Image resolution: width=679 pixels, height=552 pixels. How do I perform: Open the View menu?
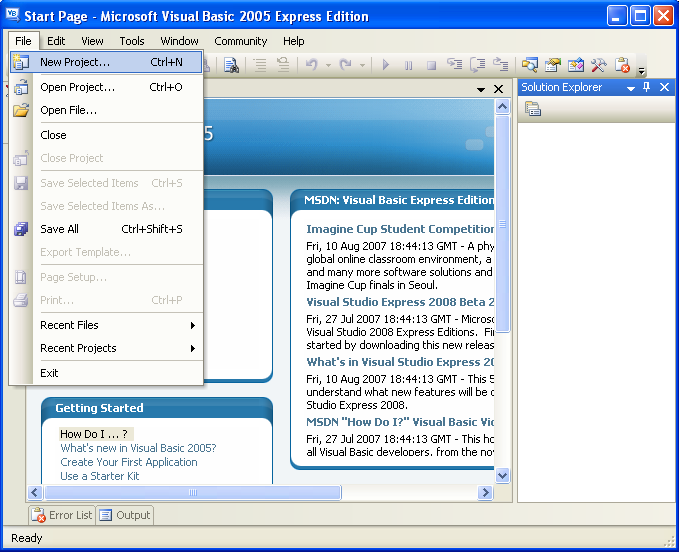click(92, 41)
